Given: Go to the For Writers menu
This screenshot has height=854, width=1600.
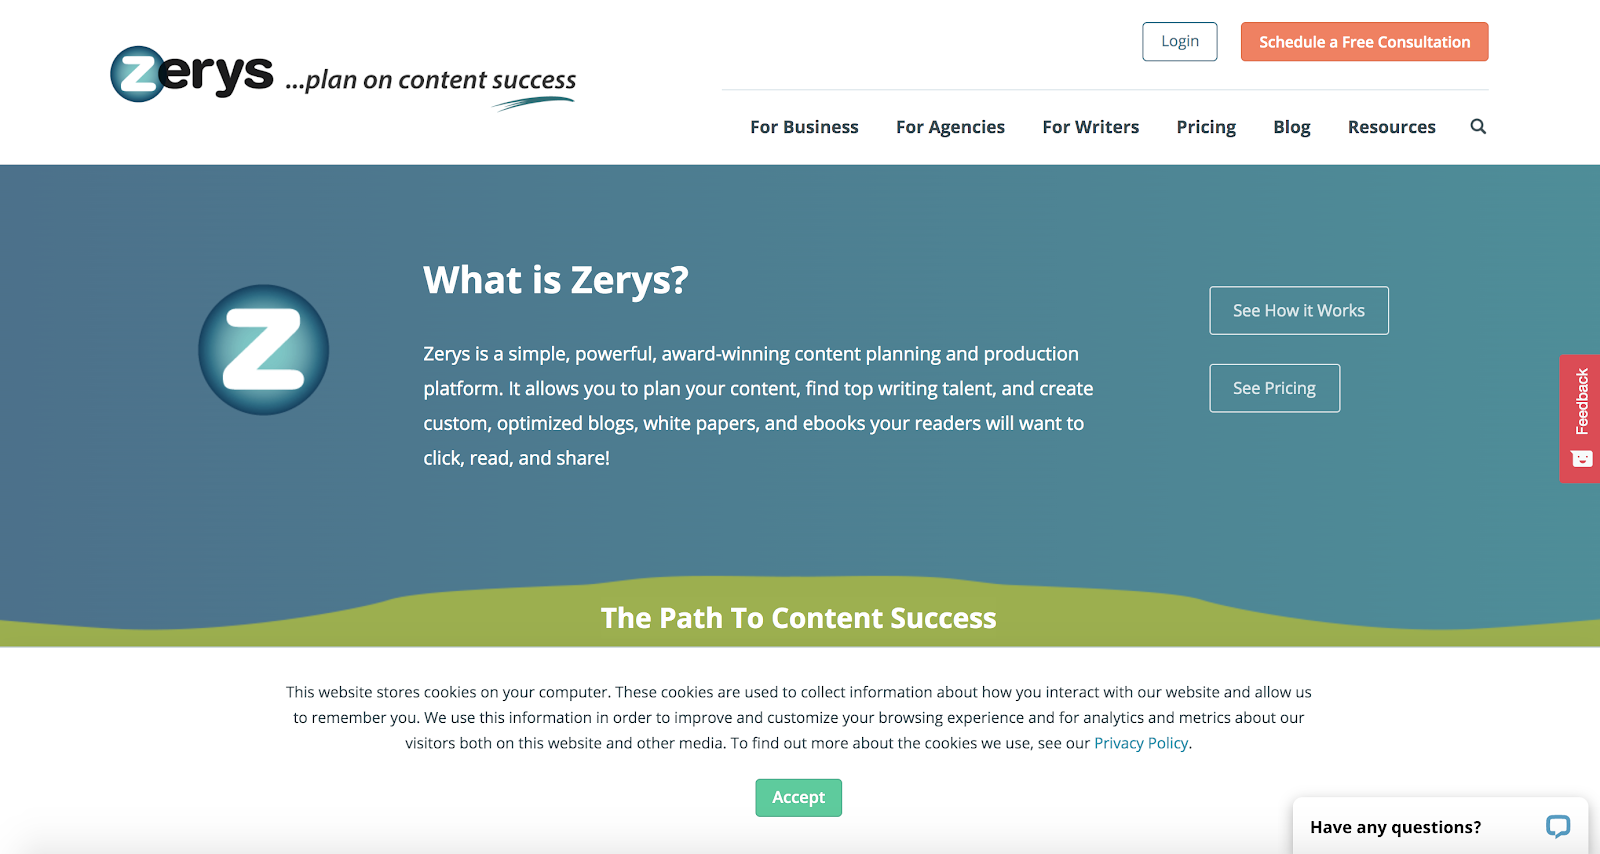Looking at the screenshot, I should (x=1090, y=127).
